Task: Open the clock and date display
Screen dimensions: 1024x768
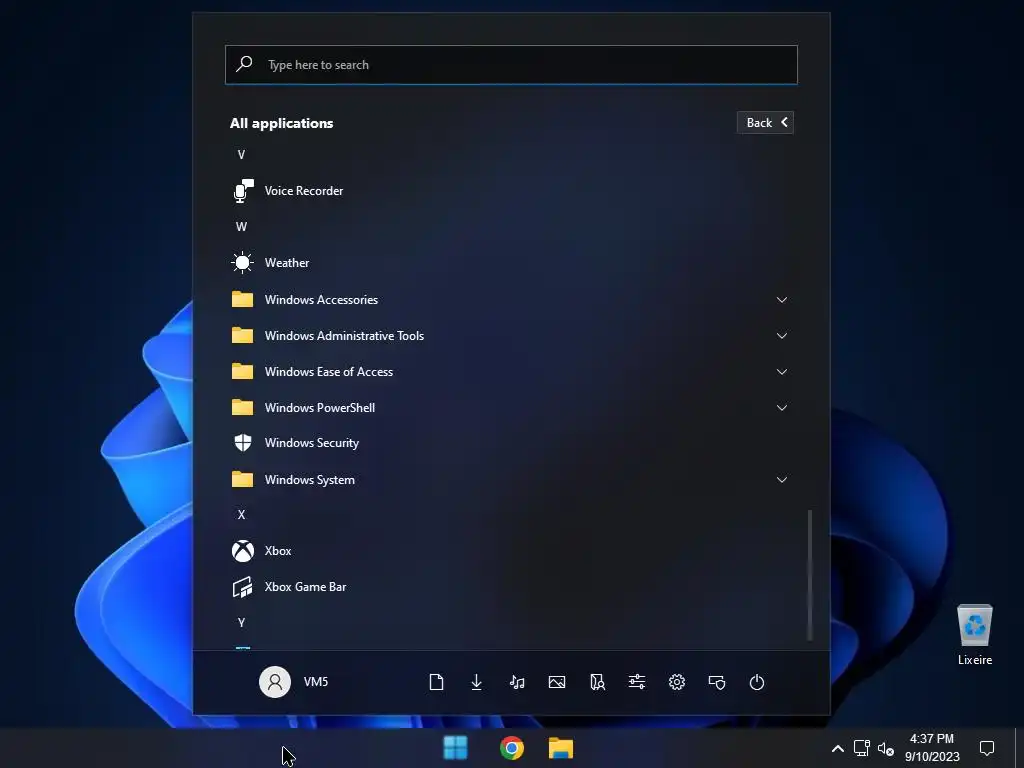Action: tap(932, 748)
